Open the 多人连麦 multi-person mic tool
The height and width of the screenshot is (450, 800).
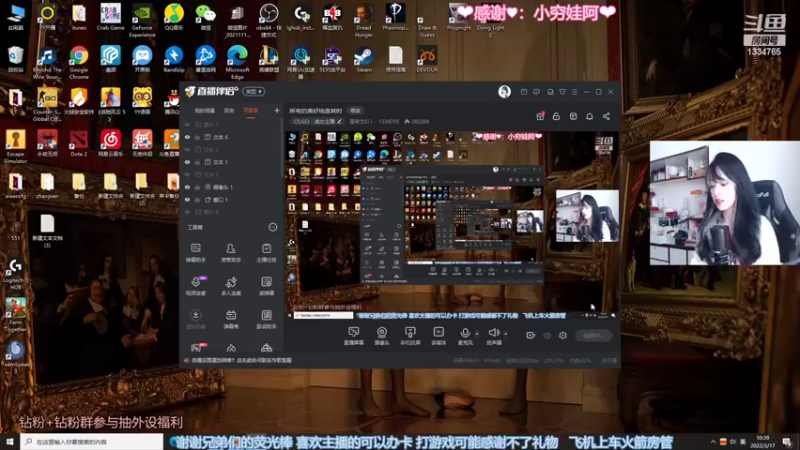click(231, 286)
